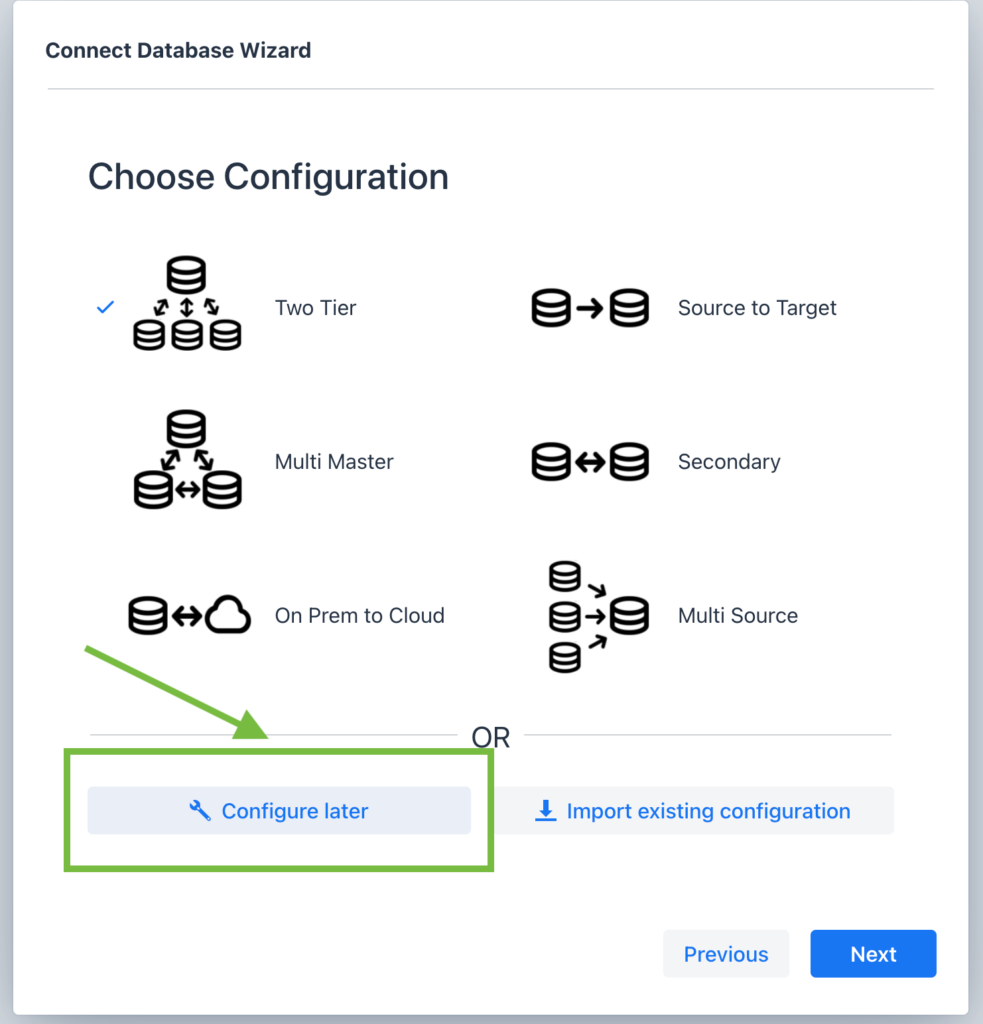Image resolution: width=983 pixels, height=1024 pixels.
Task: Choose the Secondary configuration option
Action: [x=729, y=461]
